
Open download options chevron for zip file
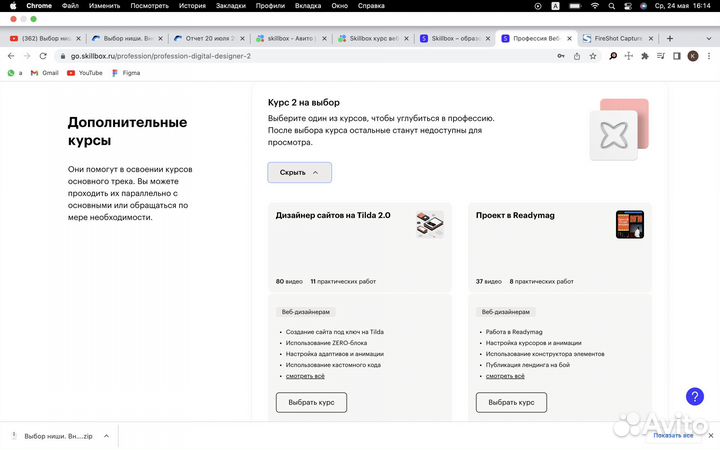pyautogui.click(x=107, y=436)
